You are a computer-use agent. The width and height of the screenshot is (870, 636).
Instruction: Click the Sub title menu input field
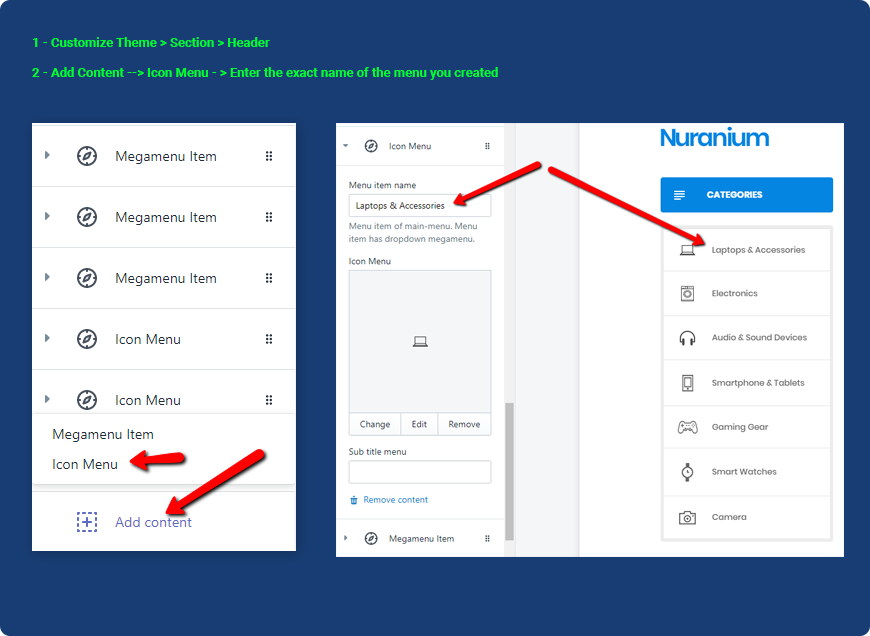tap(419, 472)
